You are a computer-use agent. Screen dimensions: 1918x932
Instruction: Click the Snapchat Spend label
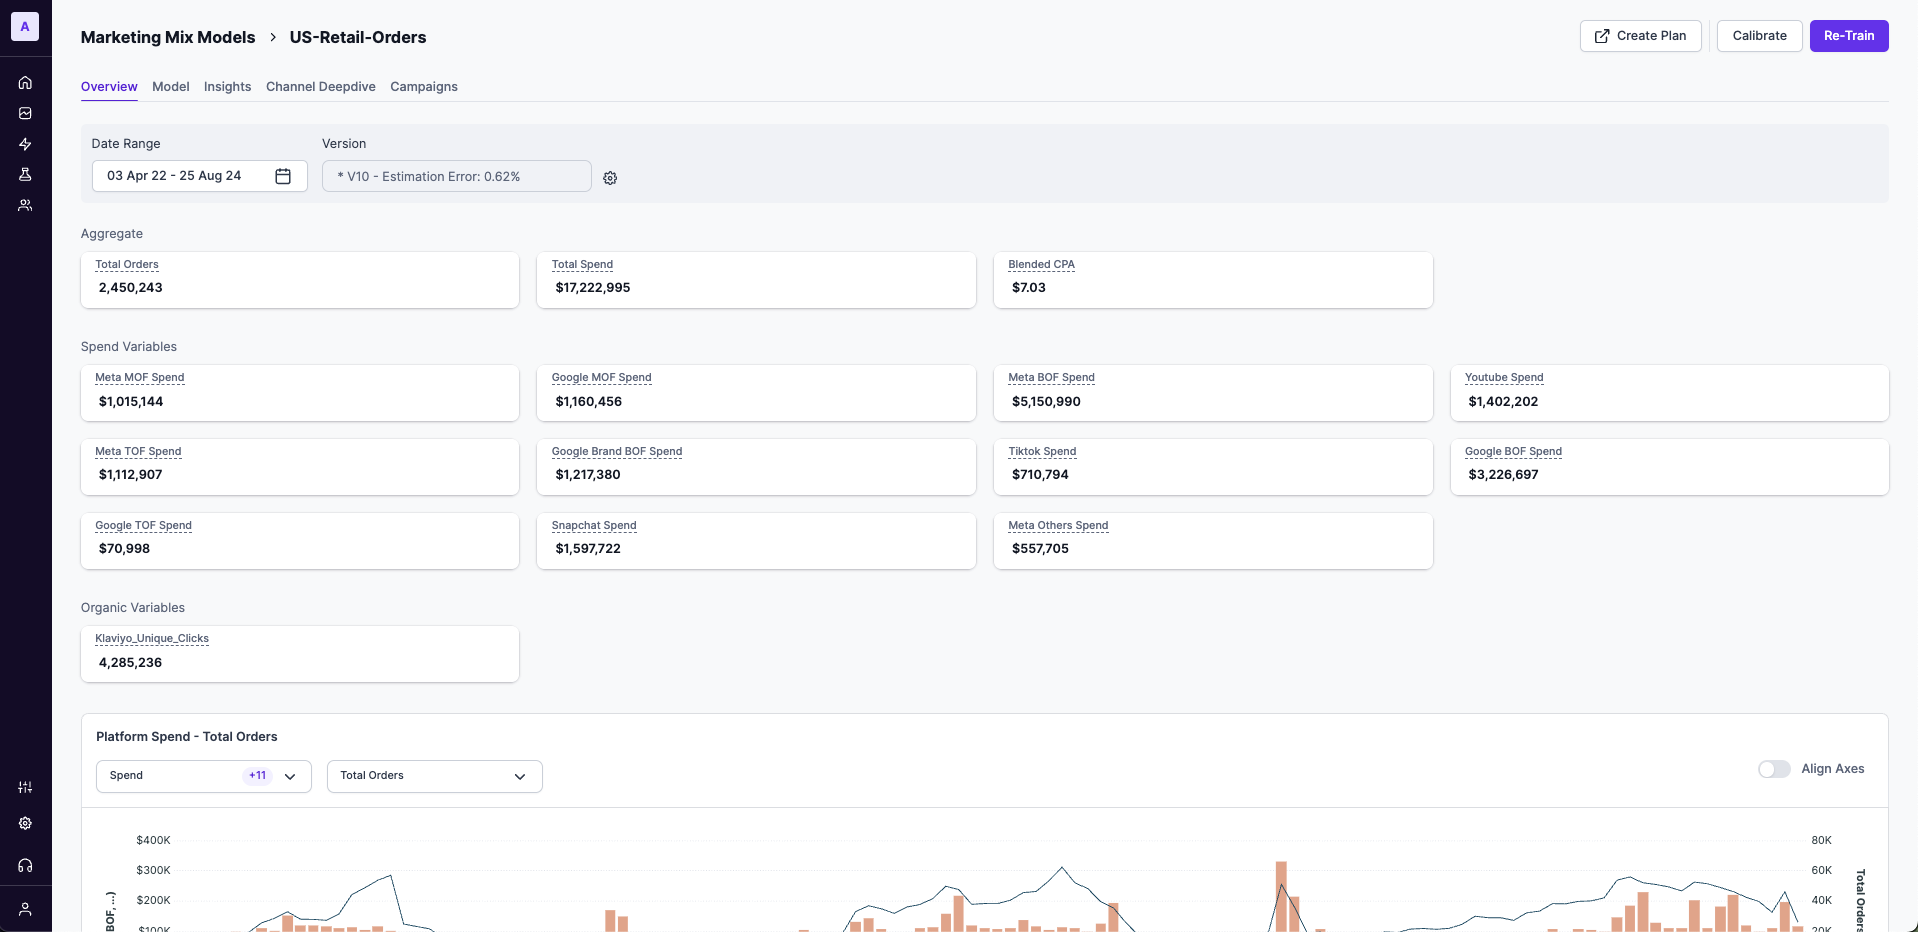[x=594, y=526]
